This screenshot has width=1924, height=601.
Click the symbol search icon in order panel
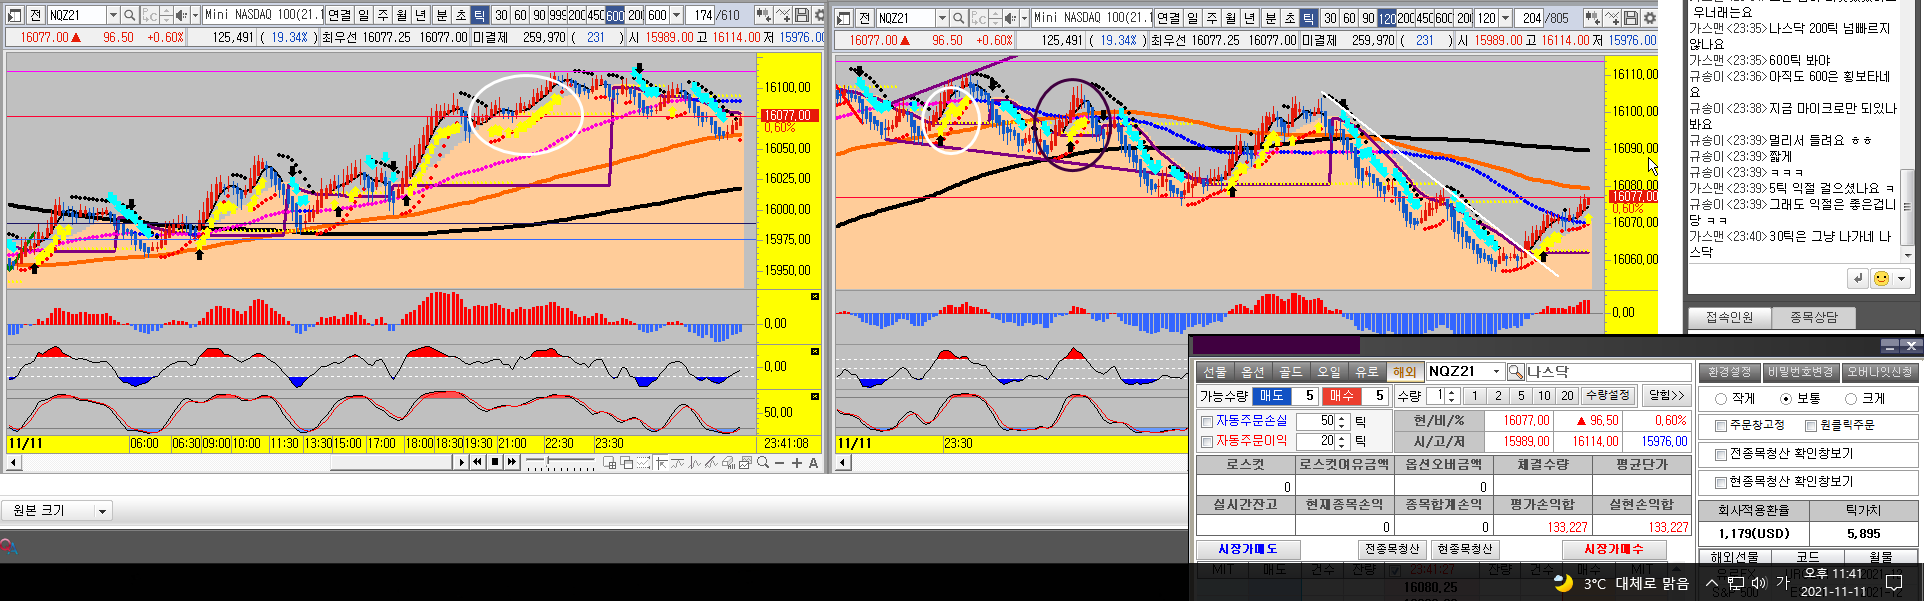(x=1516, y=372)
